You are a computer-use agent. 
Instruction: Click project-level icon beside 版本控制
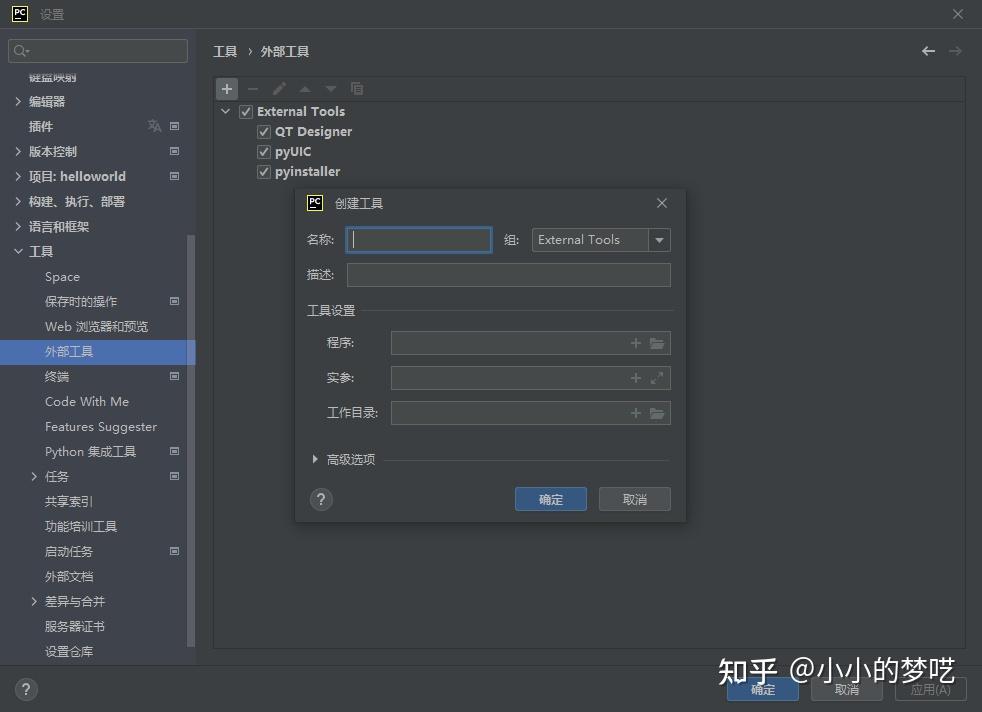(175, 152)
